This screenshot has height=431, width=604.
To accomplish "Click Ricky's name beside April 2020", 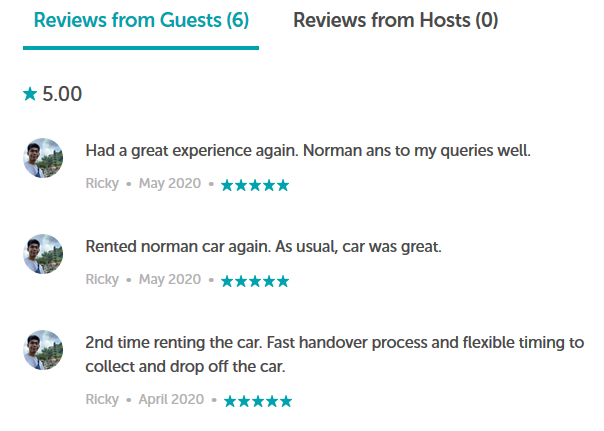I will [x=102, y=399].
